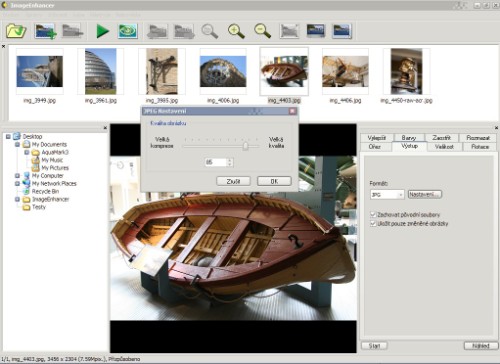Viewport: 500px width, 364px height.
Task: Switch to the Barvy tab
Action: (x=409, y=138)
